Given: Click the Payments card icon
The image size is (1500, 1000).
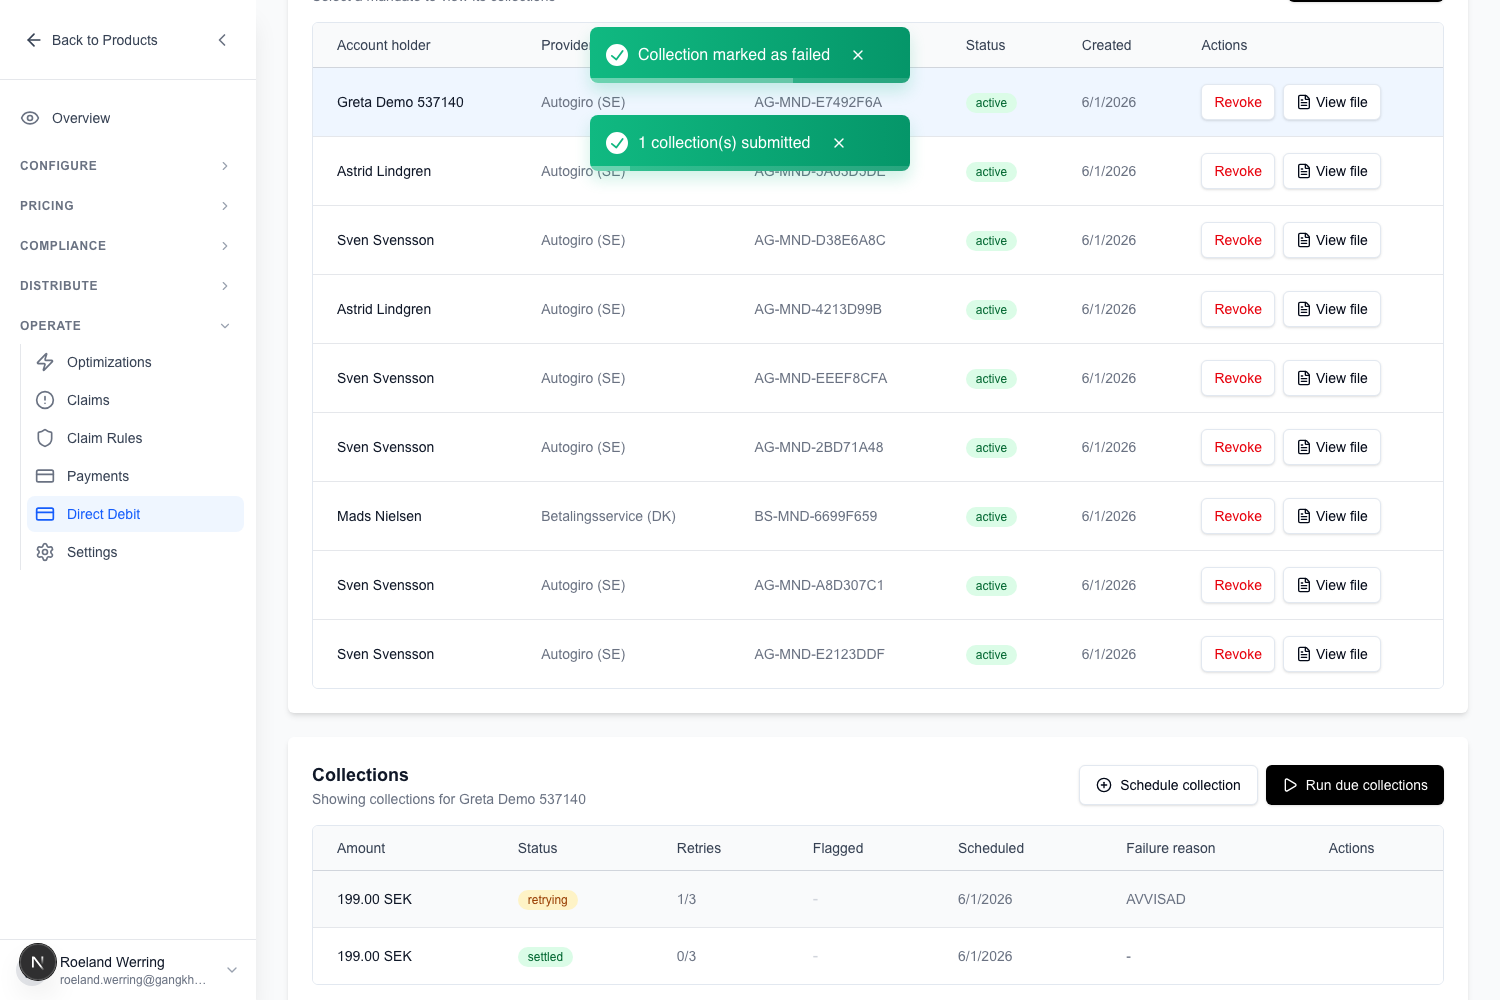Looking at the screenshot, I should pos(45,476).
